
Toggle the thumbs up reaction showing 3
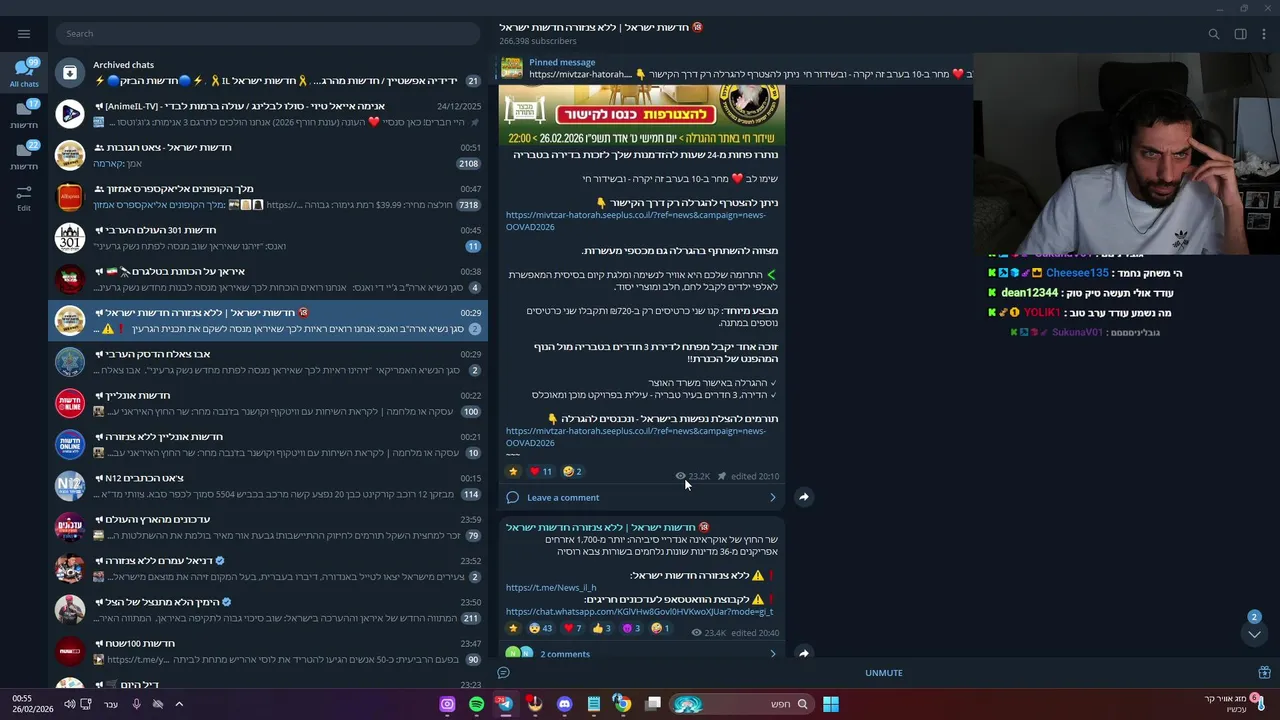[601, 628]
